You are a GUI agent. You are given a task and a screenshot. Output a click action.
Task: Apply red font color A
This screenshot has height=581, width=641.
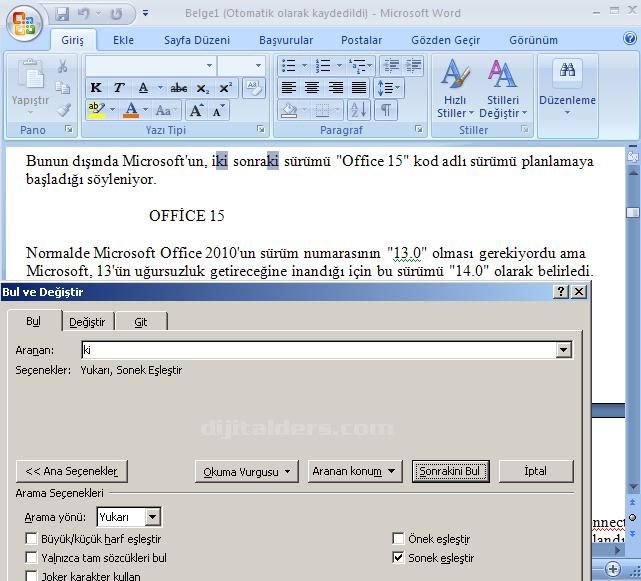(x=131, y=110)
